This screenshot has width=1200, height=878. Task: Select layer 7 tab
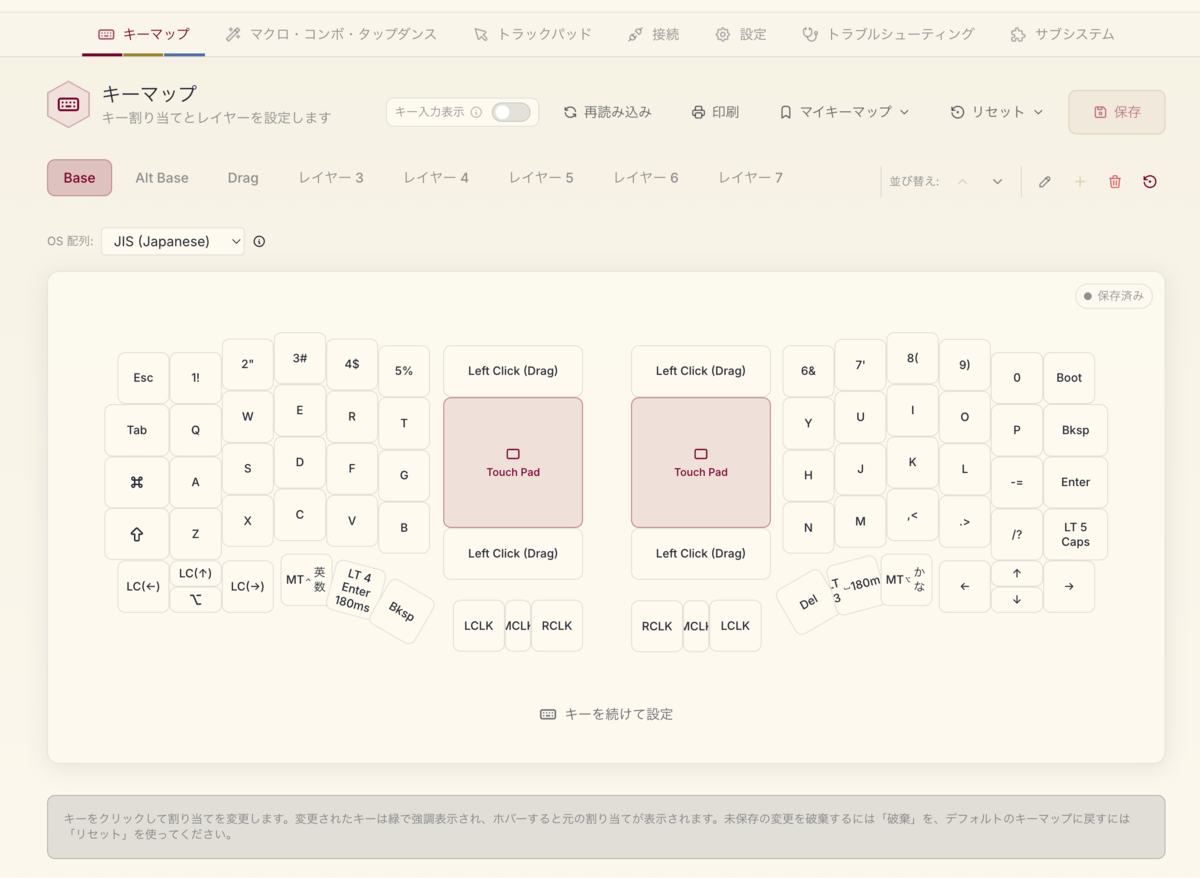tap(751, 178)
